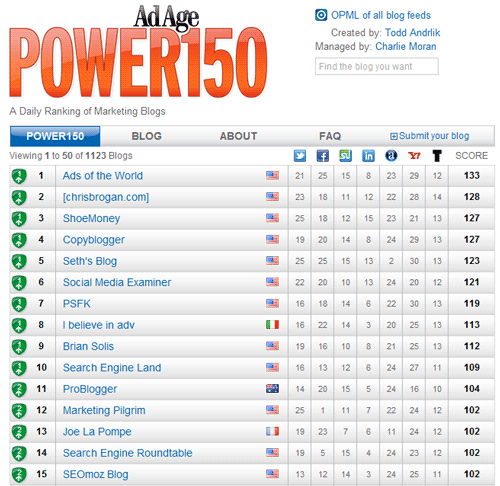This screenshot has width=500, height=486.
Task: Click the US flag on Brian Solis row
Action: click(272, 346)
